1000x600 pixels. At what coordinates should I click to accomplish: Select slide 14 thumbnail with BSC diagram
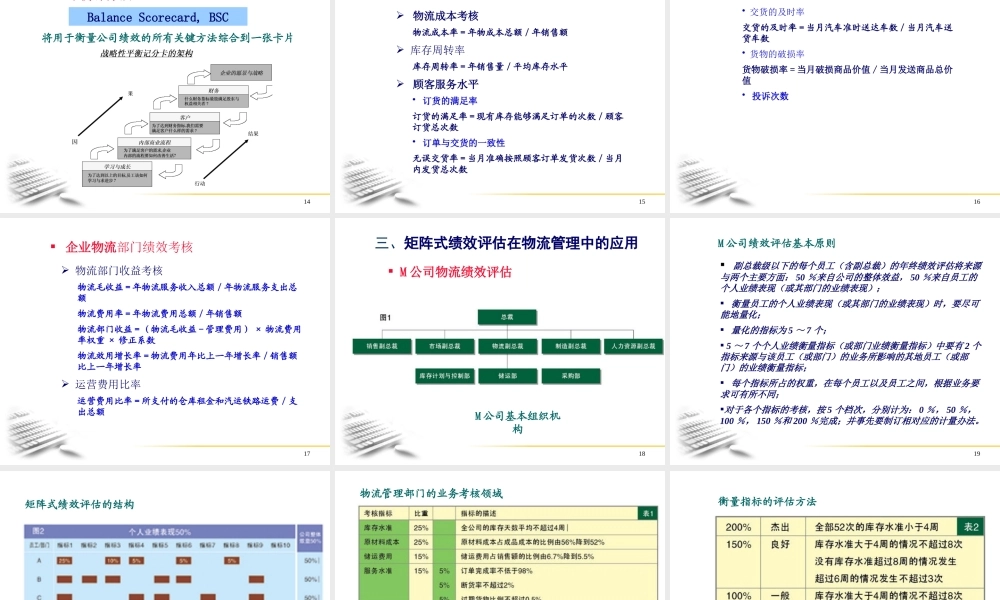pyautogui.click(x=165, y=105)
